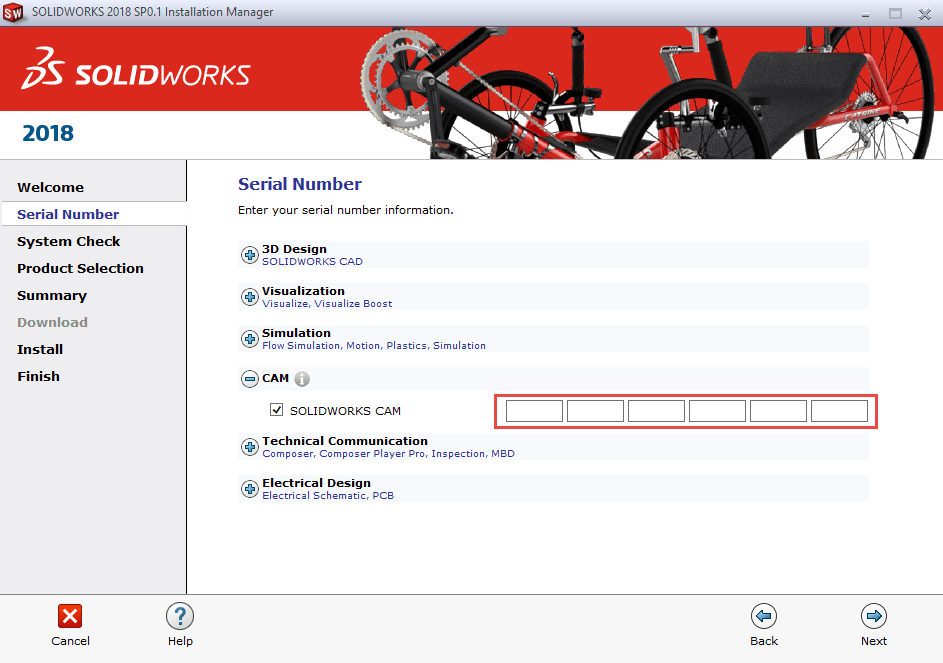Select the Download step in sidebar
The image size is (943, 663).
[x=52, y=322]
